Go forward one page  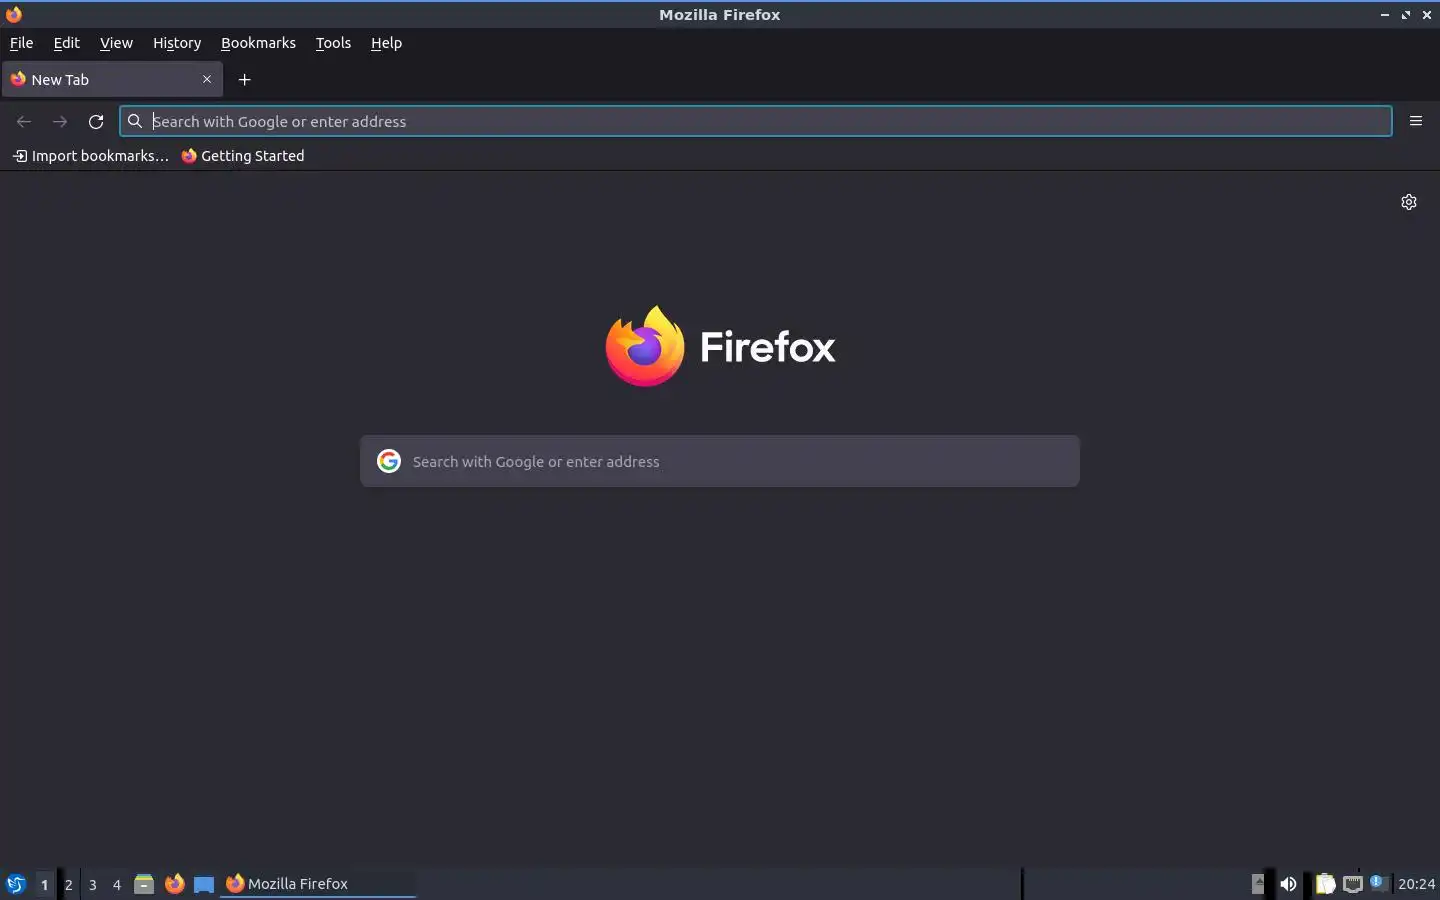60,121
